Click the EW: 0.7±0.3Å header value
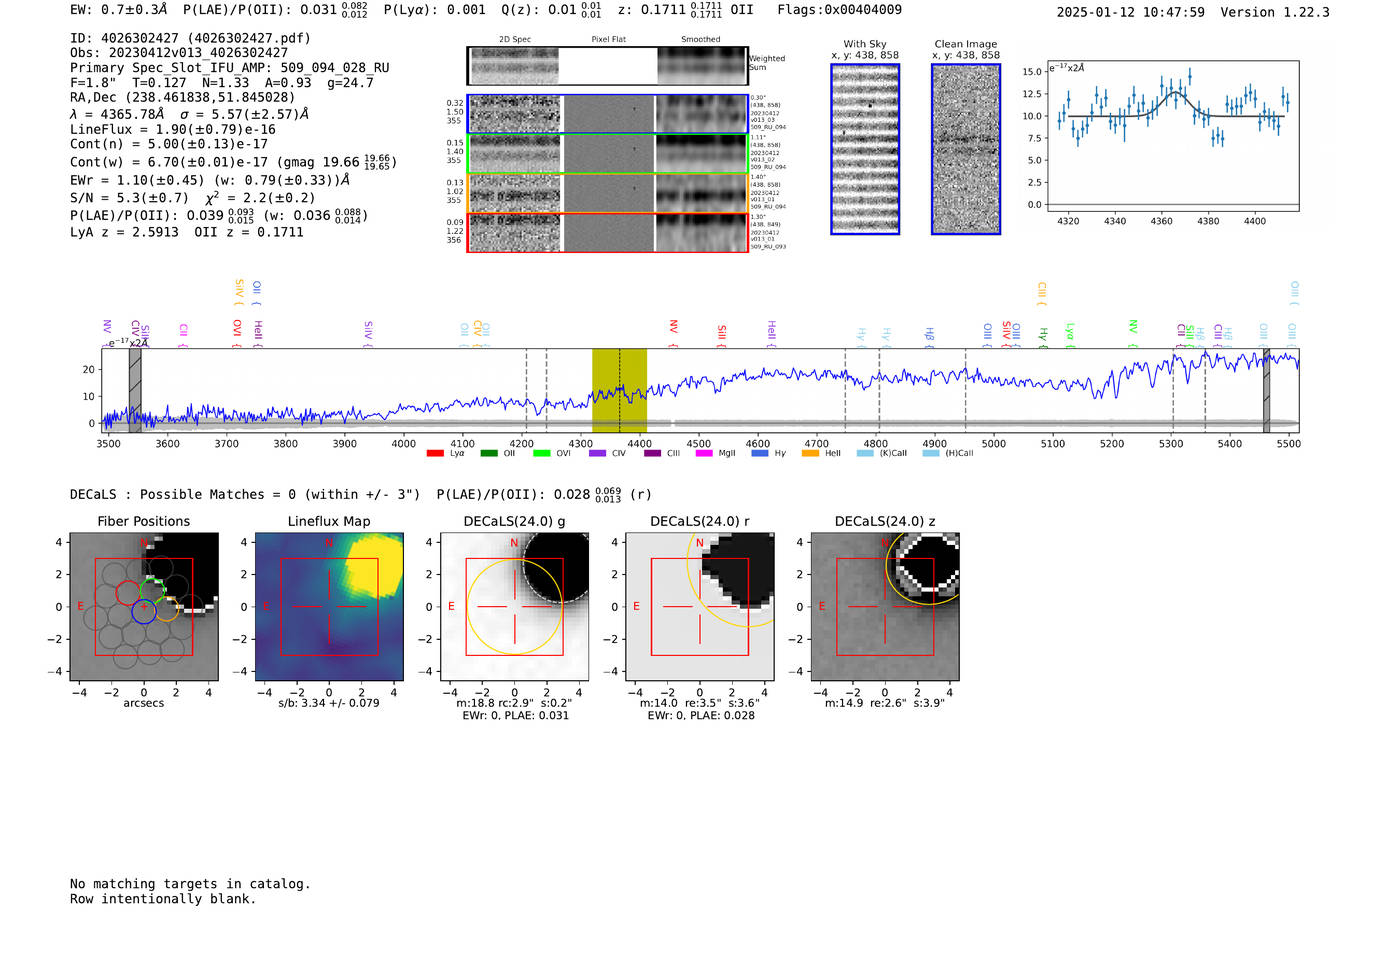The height and width of the screenshot is (953, 1400). [119, 9]
